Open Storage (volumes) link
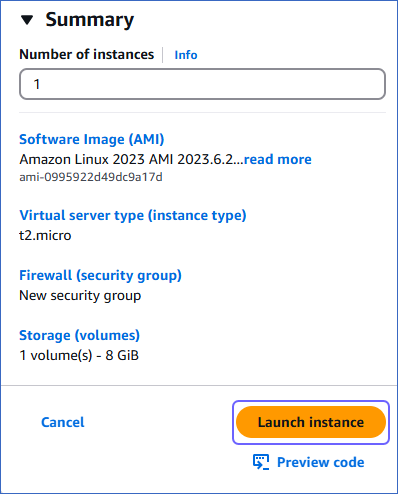The height and width of the screenshot is (494, 398). (x=79, y=335)
